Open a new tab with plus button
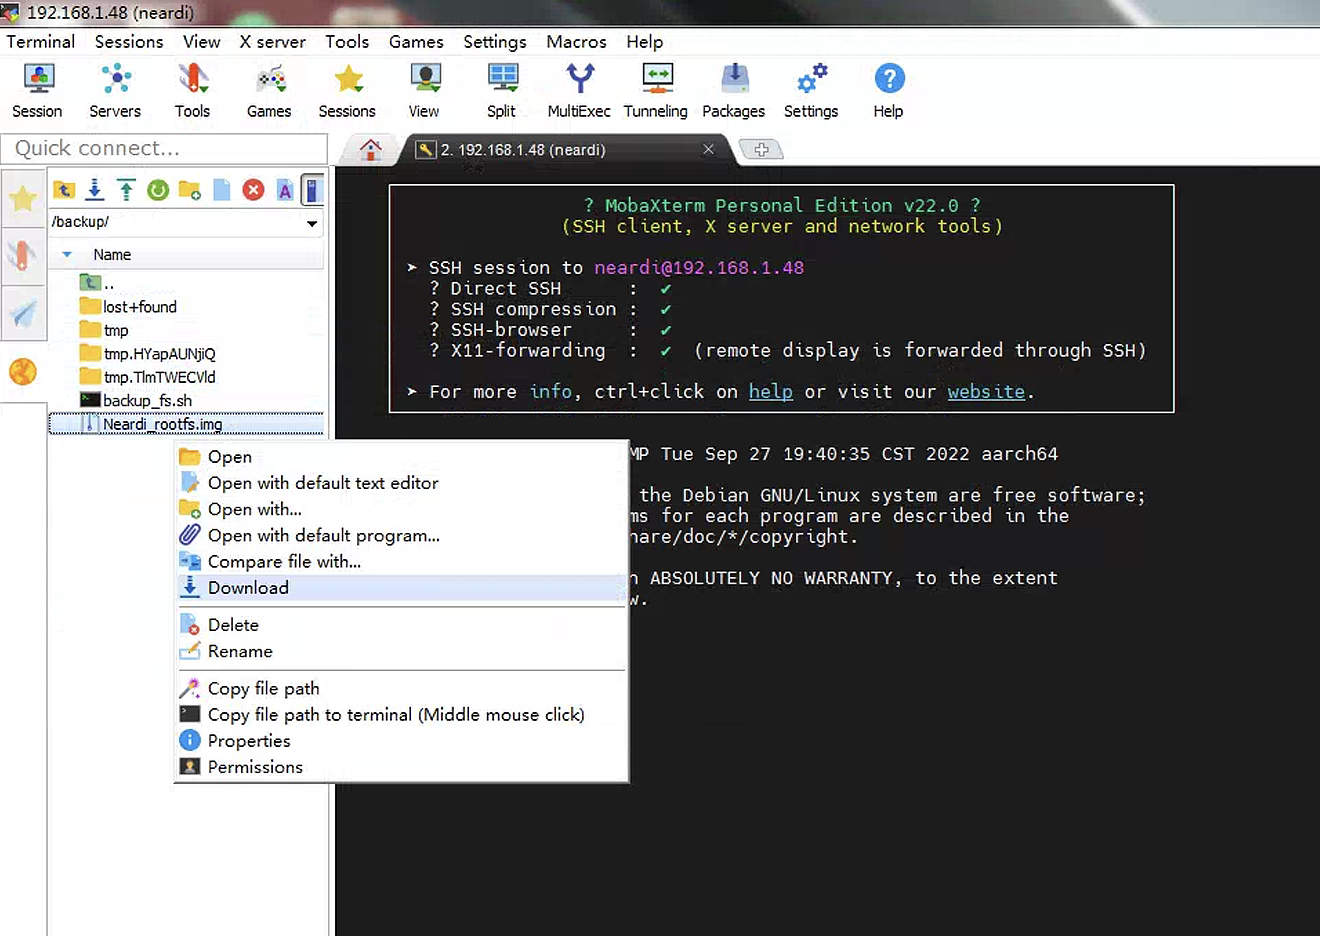1320x936 pixels. [x=761, y=150]
